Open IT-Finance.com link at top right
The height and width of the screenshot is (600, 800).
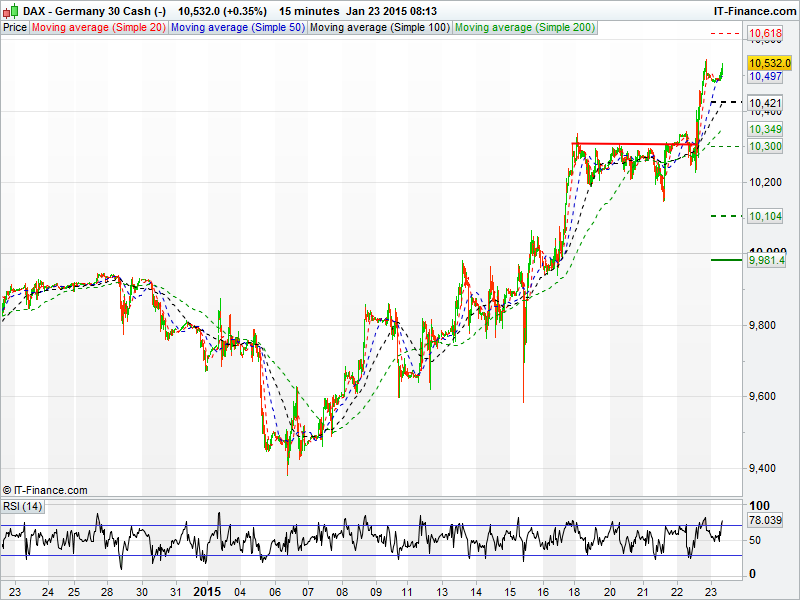[x=754, y=10]
